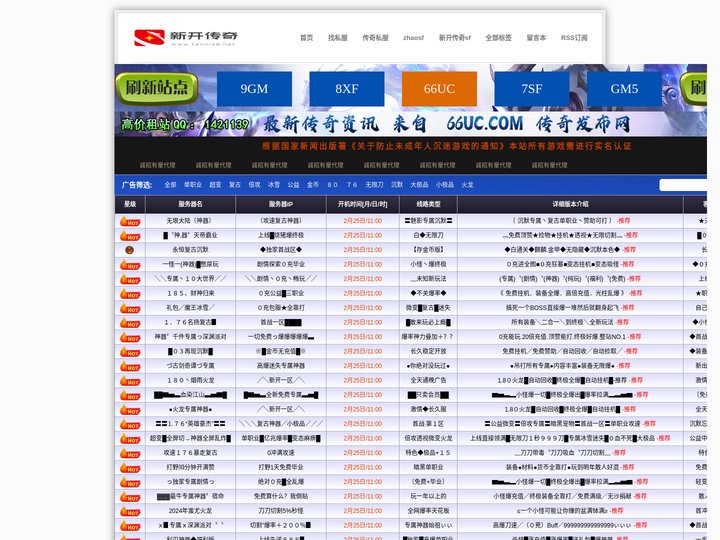This screenshot has width=720, height=540.
Task: Click the 详细版本介绍 column header
Action: [x=570, y=204]
